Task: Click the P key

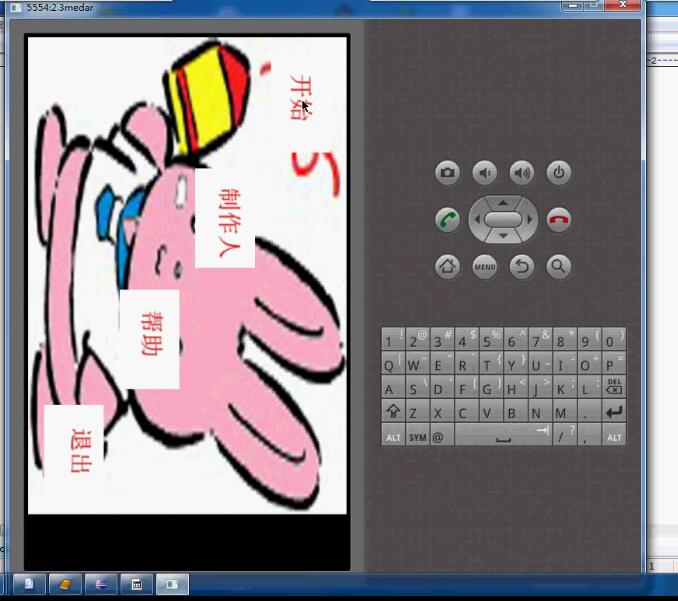Action: 614,363
